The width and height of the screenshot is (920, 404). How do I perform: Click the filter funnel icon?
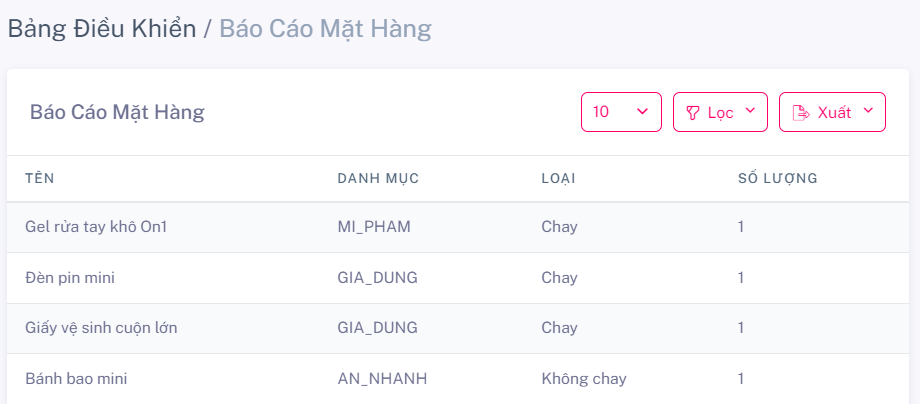coord(693,113)
